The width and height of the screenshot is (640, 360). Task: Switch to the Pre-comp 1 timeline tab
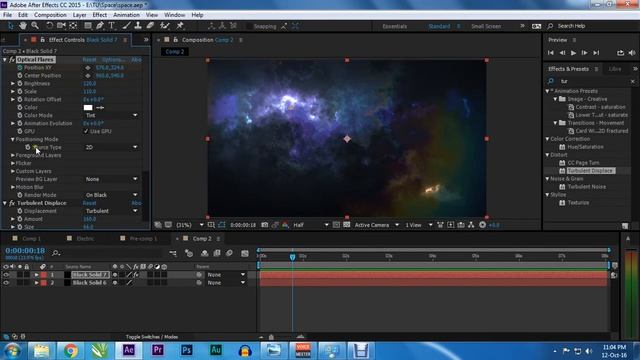pos(143,238)
